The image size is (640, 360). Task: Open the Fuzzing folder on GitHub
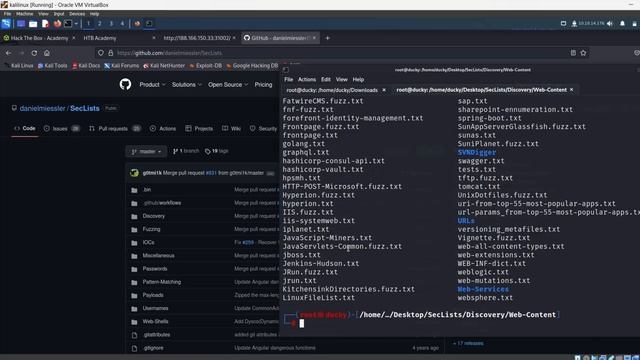tap(151, 229)
